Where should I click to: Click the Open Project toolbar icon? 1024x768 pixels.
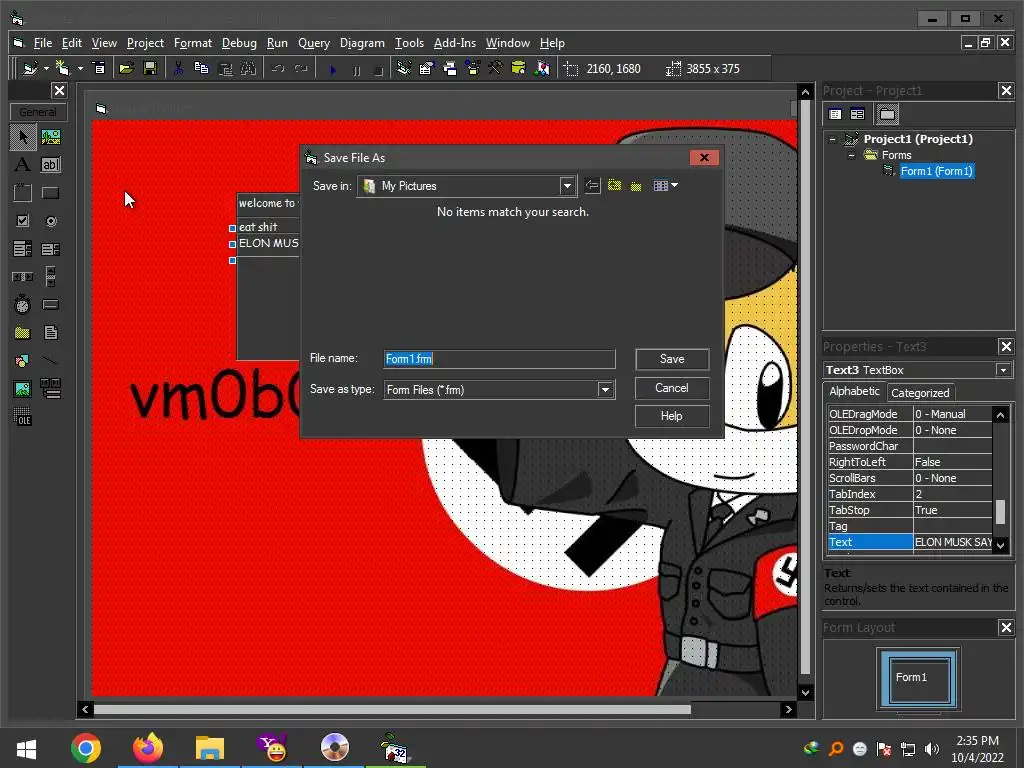tap(126, 68)
